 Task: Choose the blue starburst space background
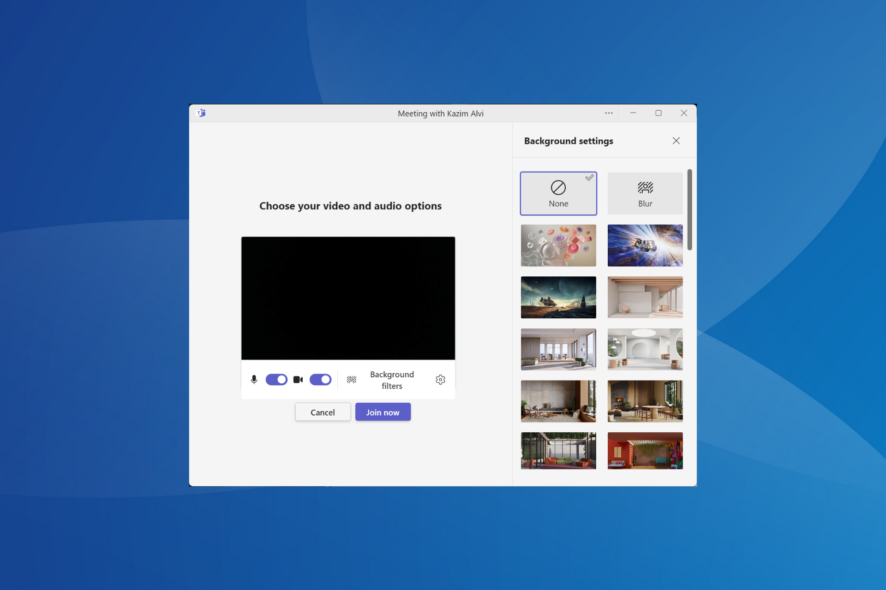click(645, 245)
